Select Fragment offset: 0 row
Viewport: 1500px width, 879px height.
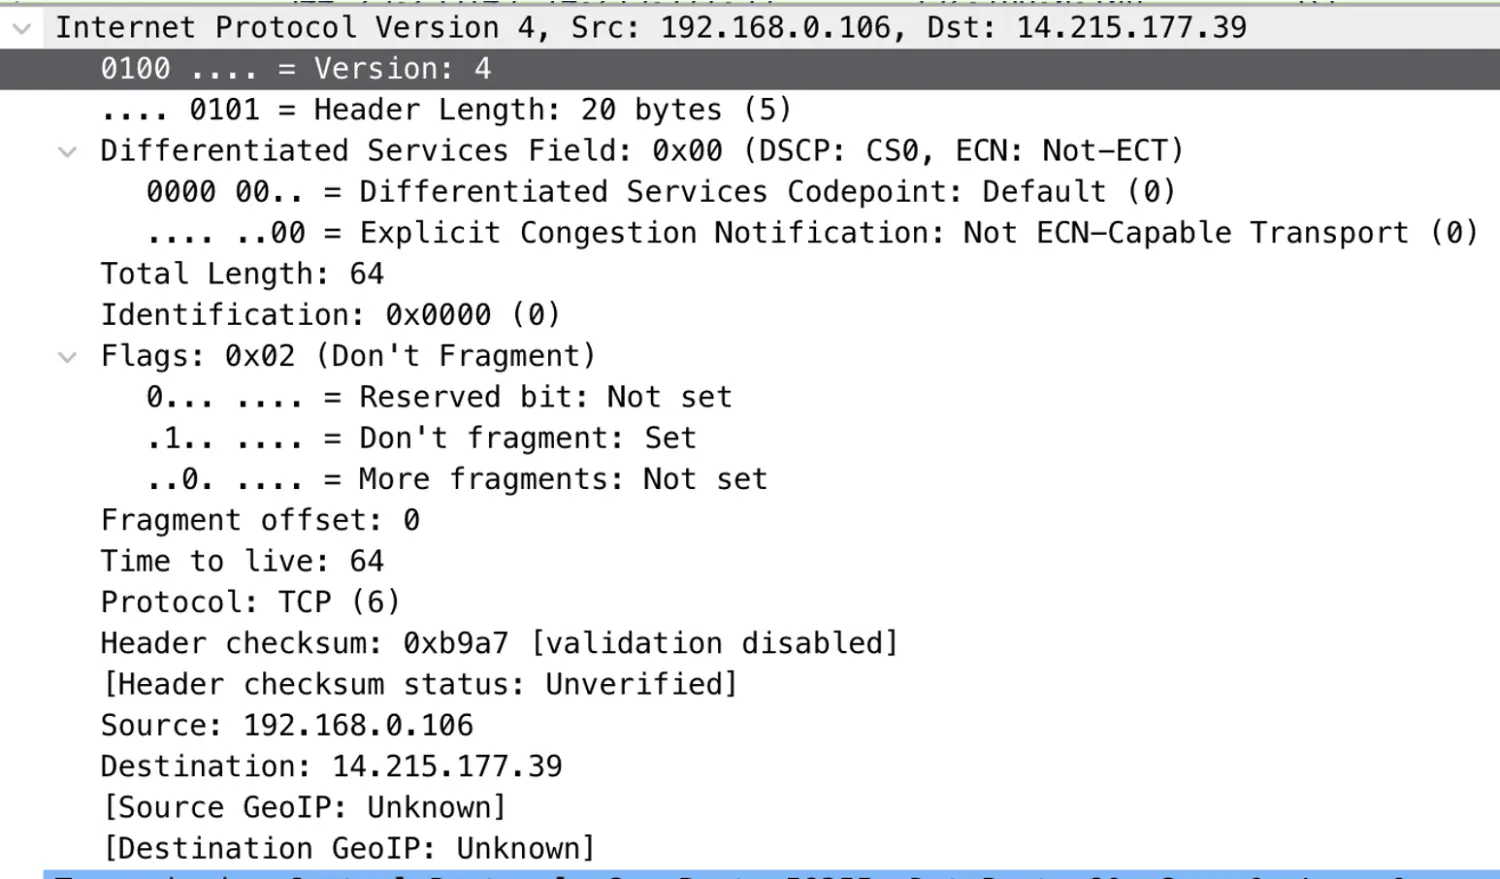[750, 520]
